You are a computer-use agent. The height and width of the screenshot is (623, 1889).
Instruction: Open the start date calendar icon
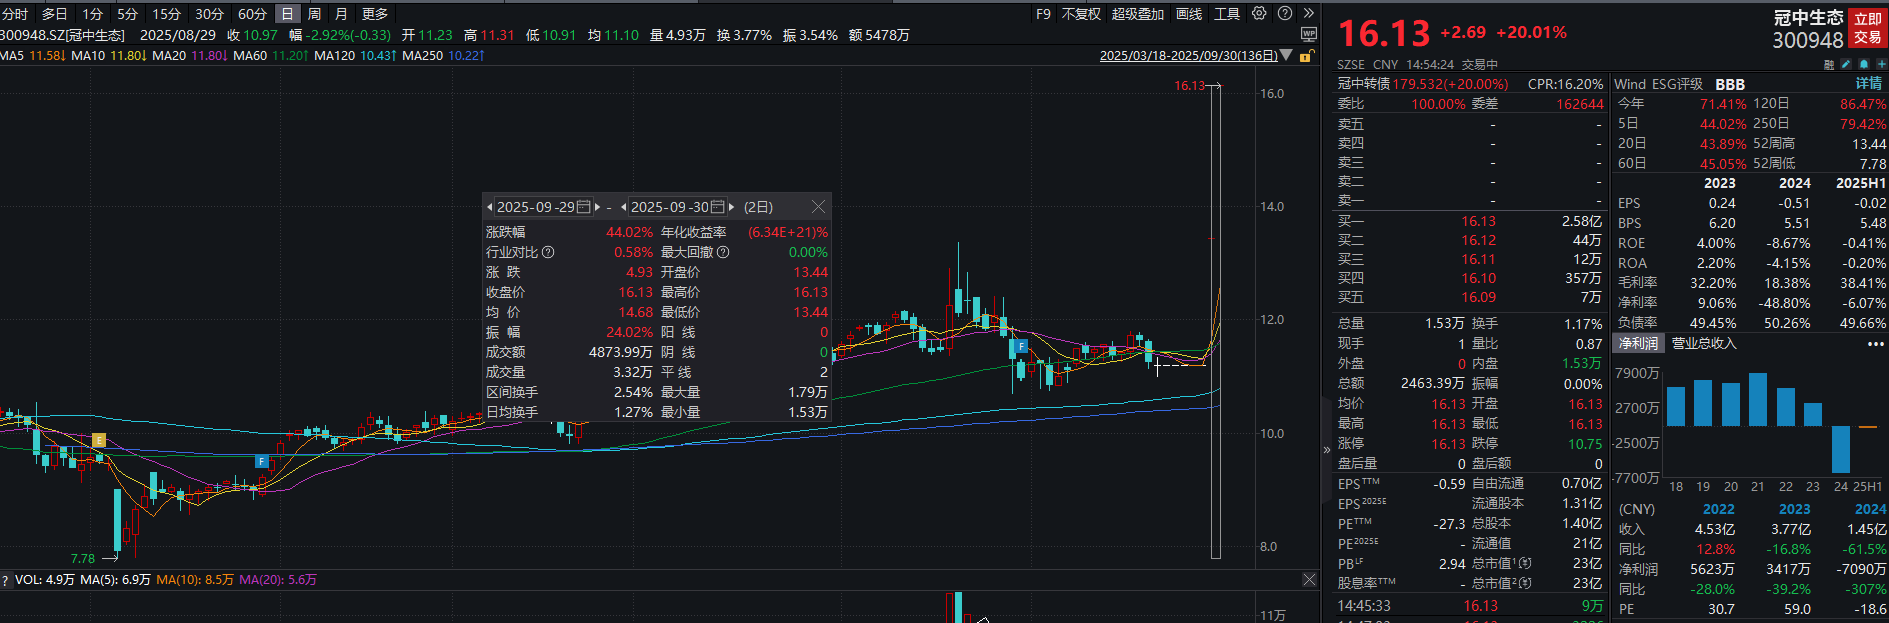[584, 207]
